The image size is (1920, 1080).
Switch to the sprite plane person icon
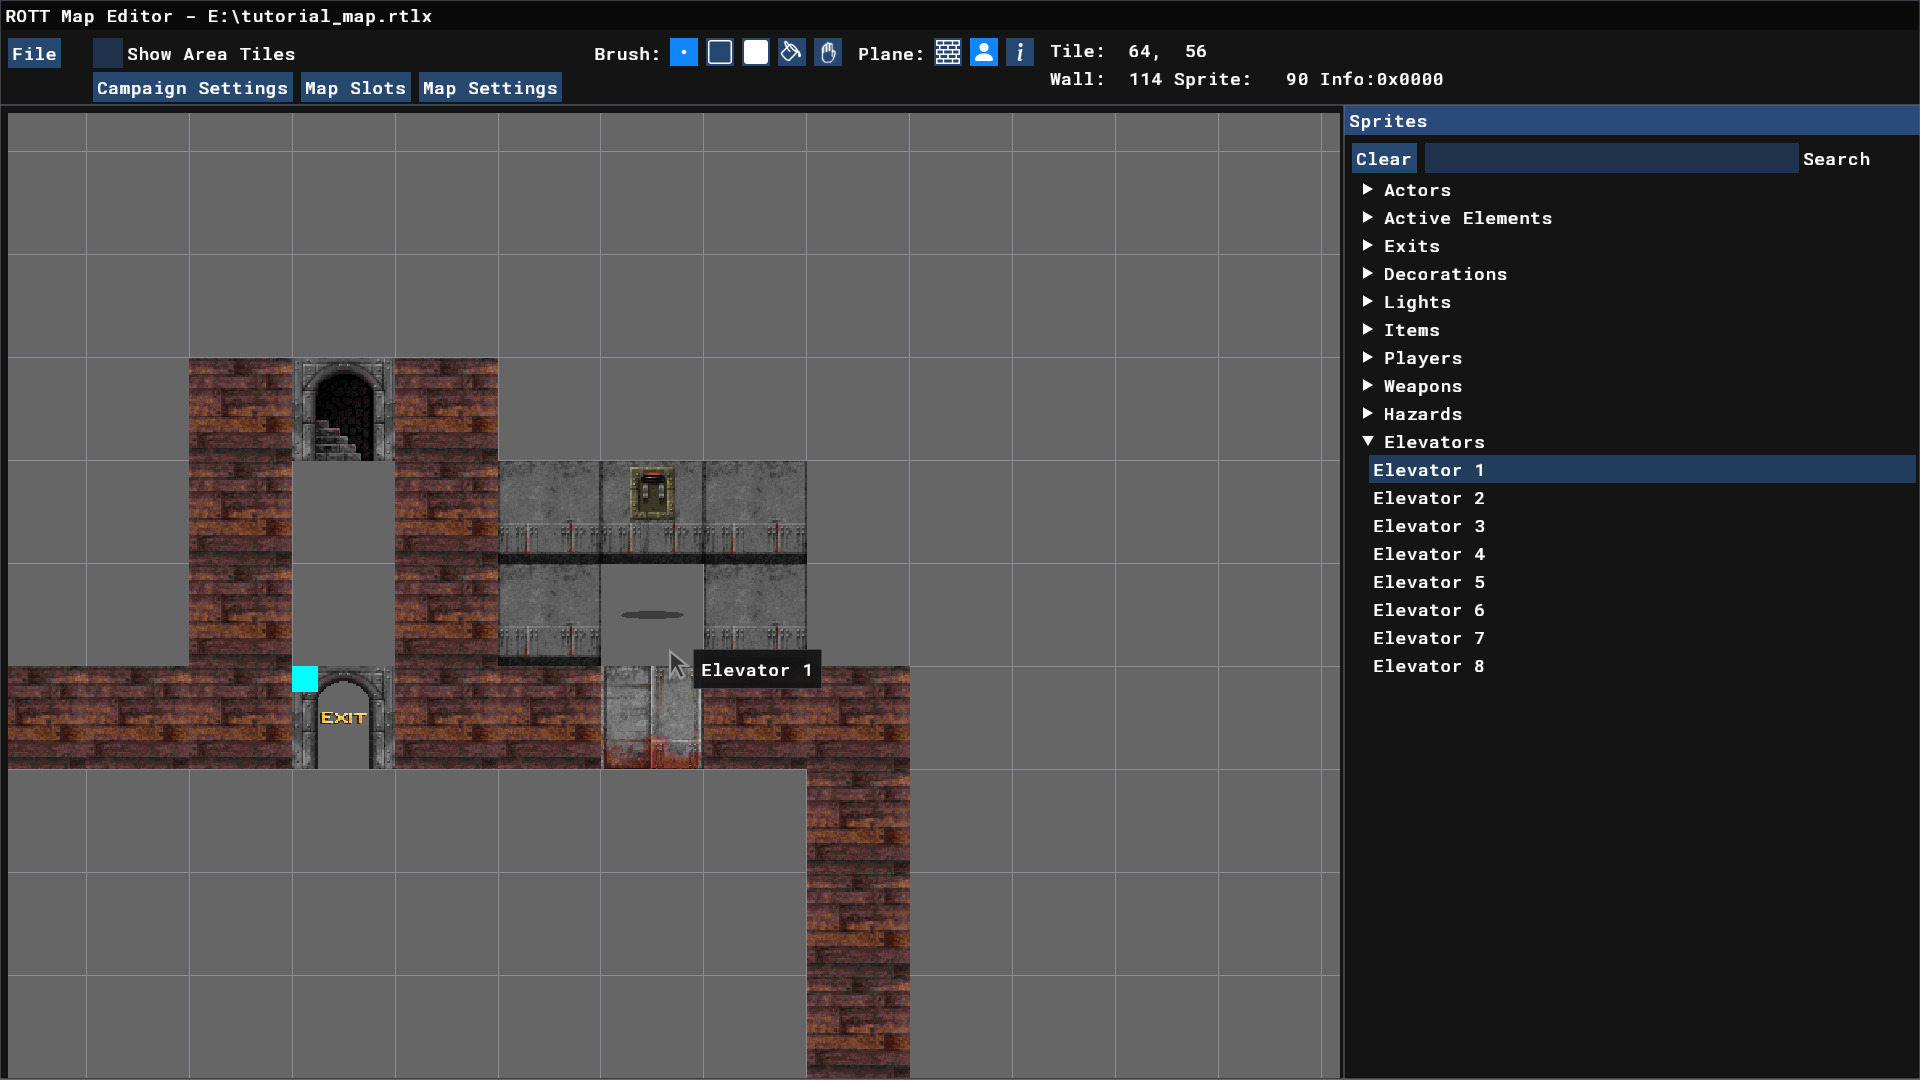[984, 53]
